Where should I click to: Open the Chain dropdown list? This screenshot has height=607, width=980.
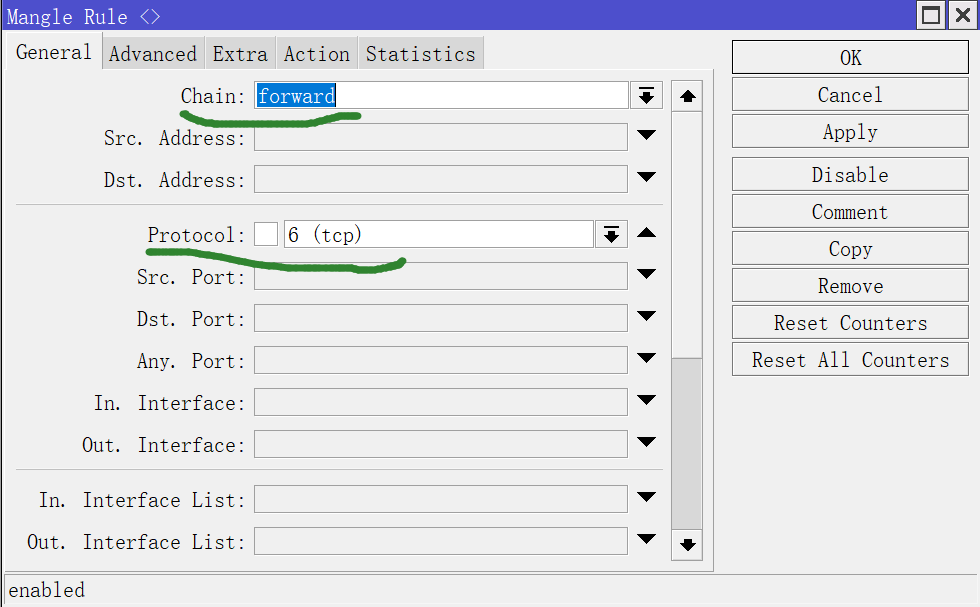pyautogui.click(x=646, y=96)
